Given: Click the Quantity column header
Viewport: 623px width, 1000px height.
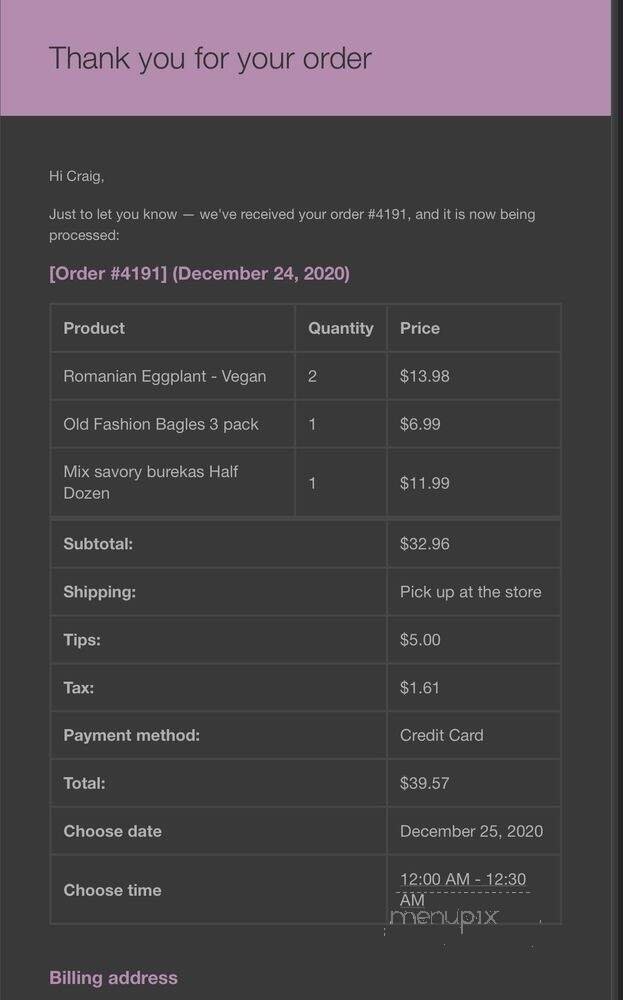Looking at the screenshot, I should click(x=340, y=328).
